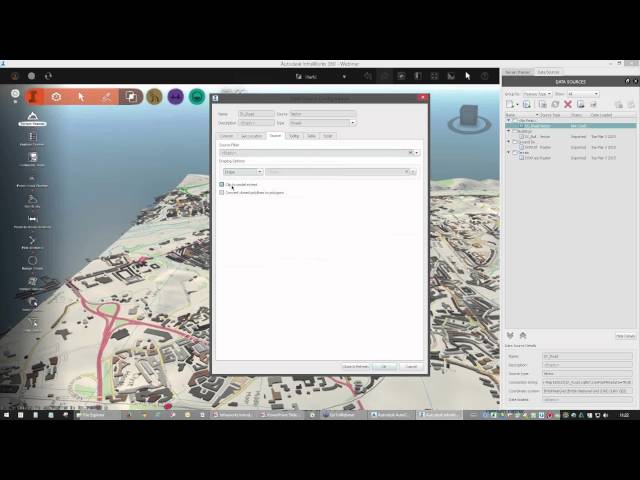Open the green drainage design round icon
This screenshot has width=640, height=480.
point(197,97)
